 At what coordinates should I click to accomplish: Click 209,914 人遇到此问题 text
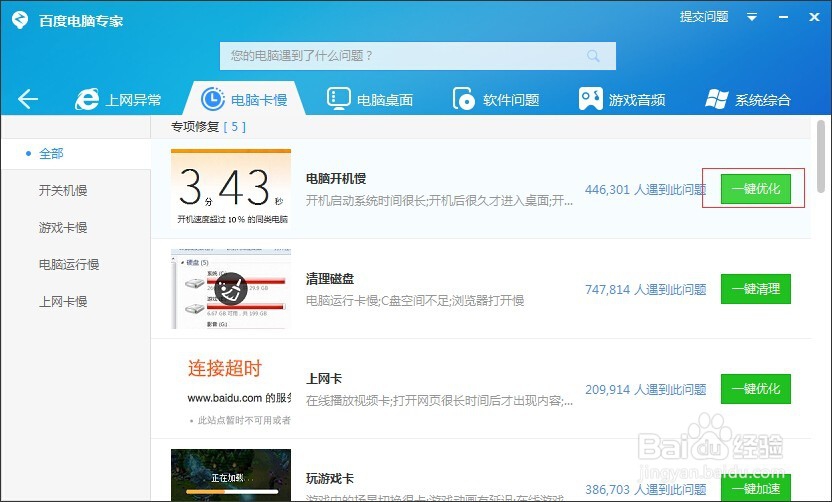(645, 390)
